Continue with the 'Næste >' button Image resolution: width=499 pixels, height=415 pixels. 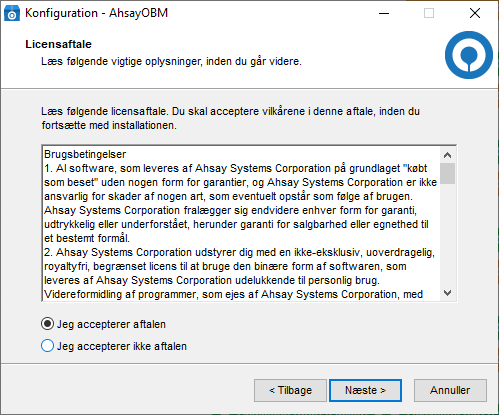365,390
